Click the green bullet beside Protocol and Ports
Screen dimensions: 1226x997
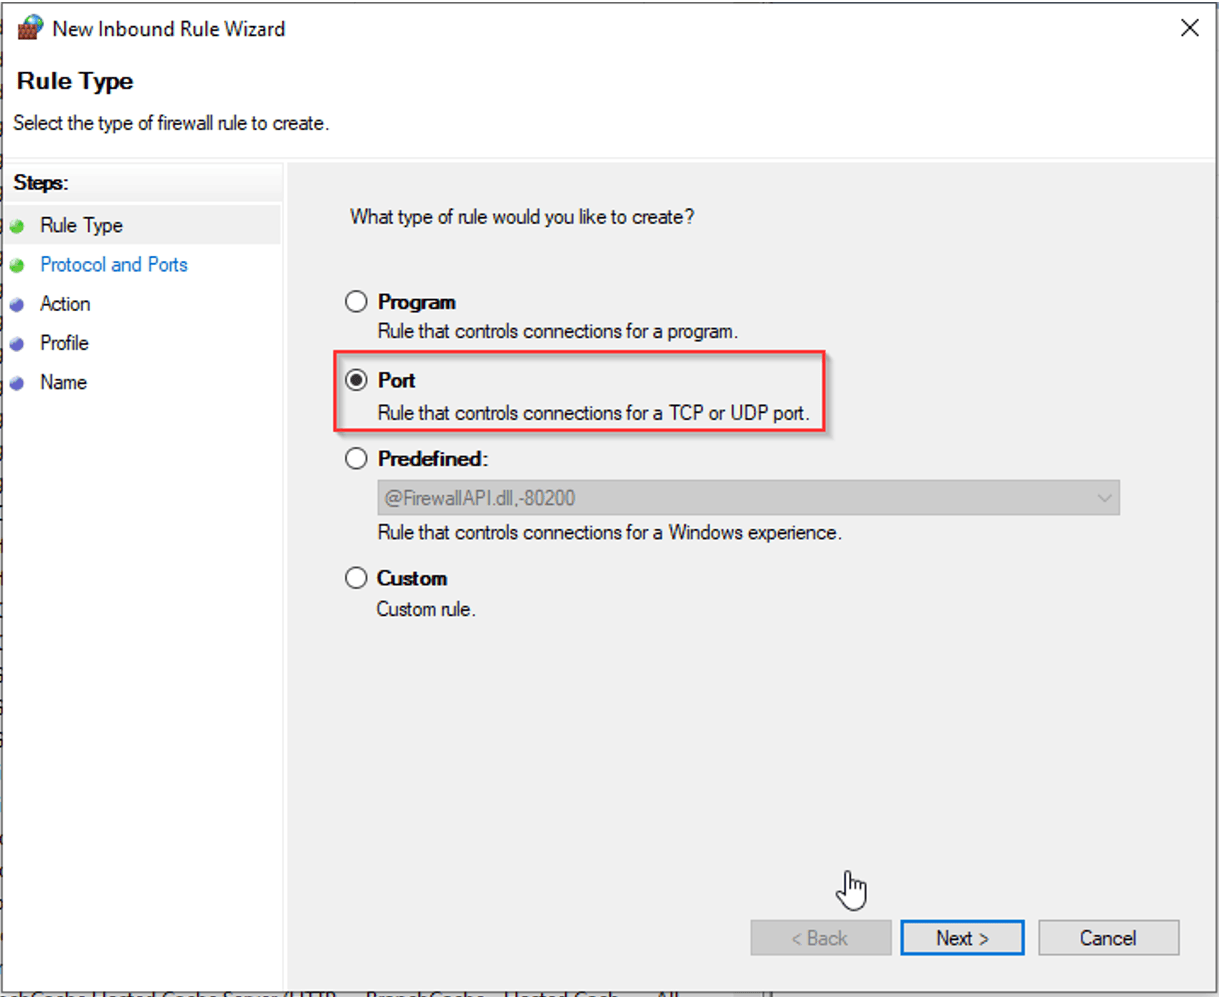tap(17, 266)
